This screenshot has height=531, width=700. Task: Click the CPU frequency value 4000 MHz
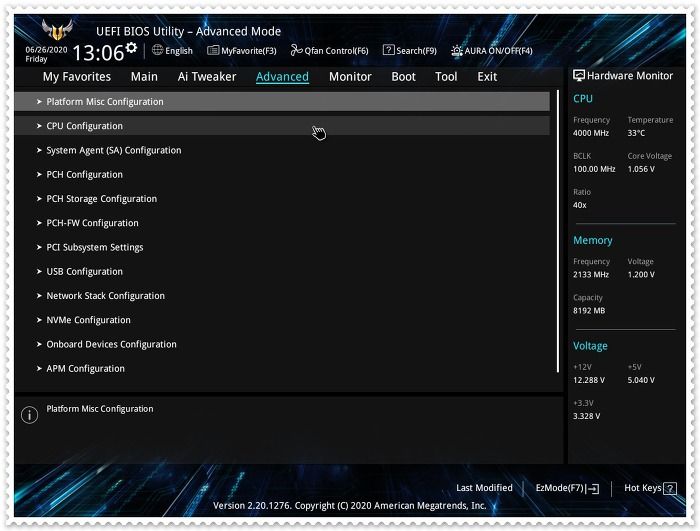591,133
